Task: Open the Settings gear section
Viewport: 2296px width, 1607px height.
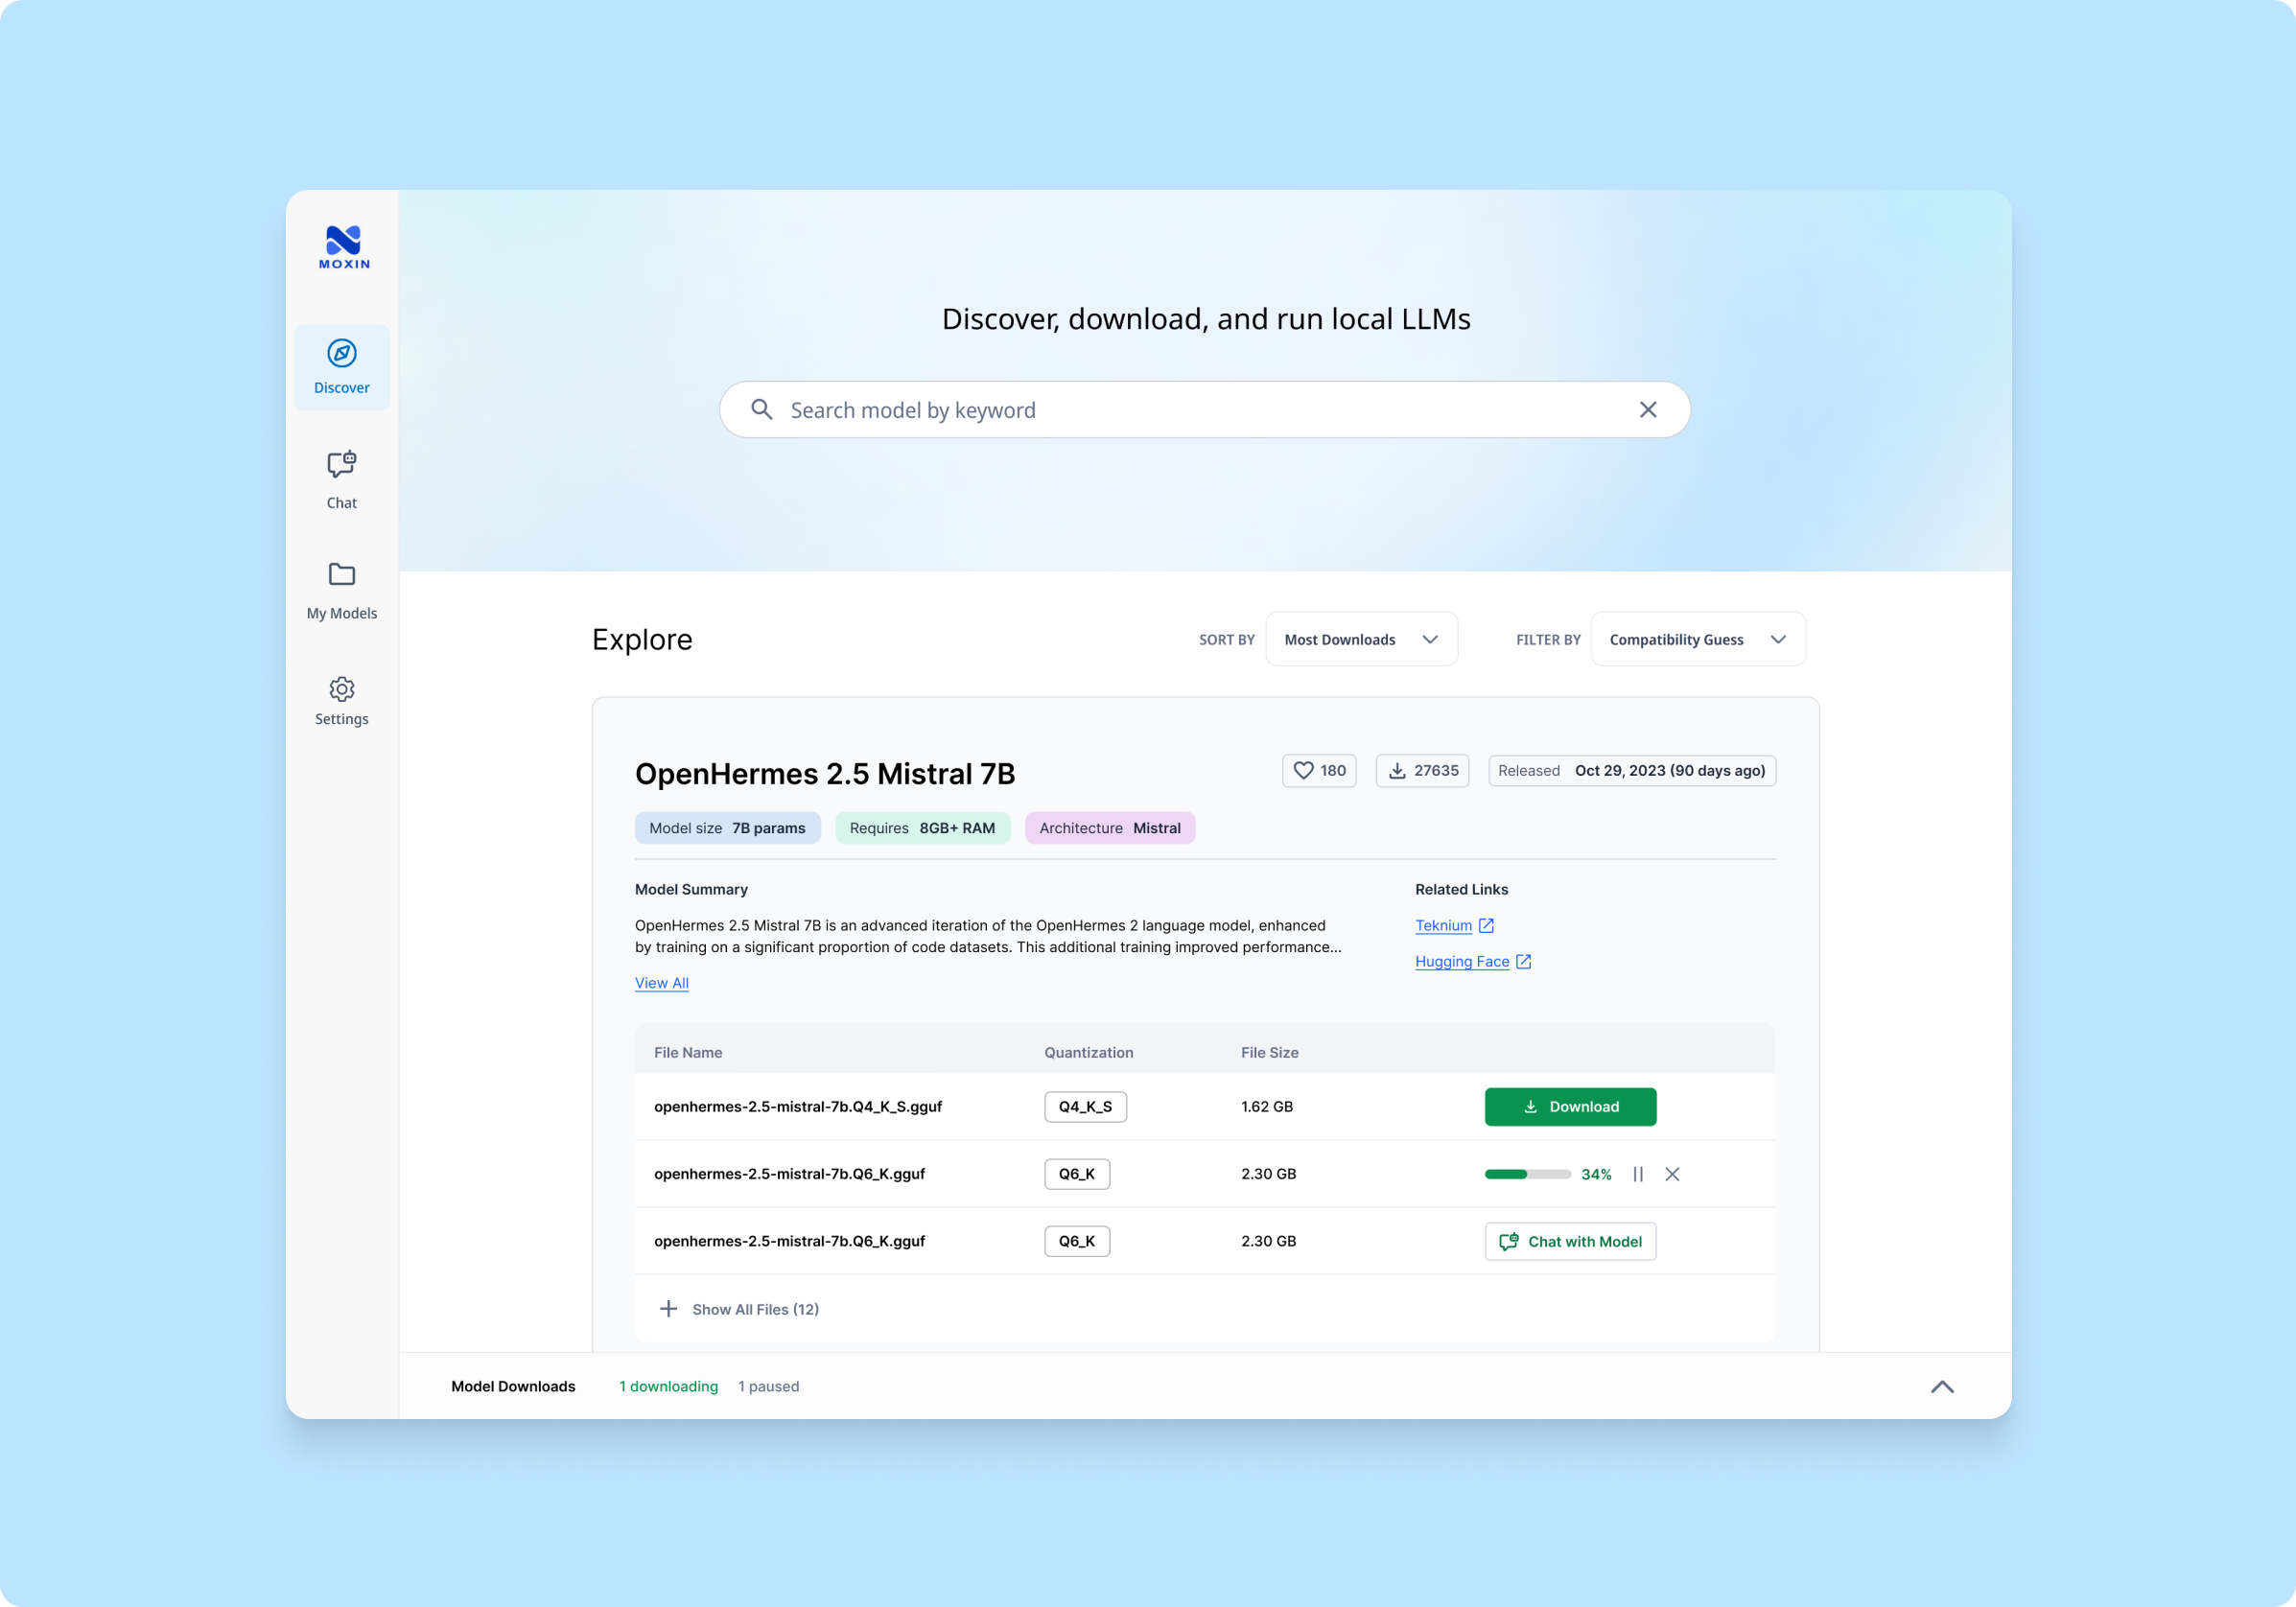Action: point(342,700)
